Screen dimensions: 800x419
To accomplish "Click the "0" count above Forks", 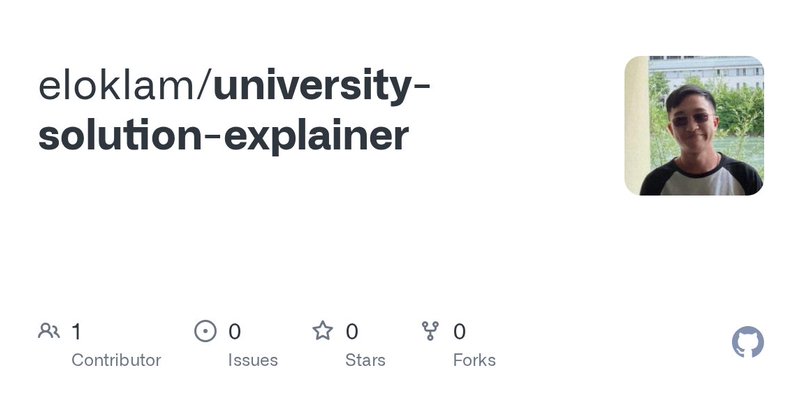I will point(460,331).
